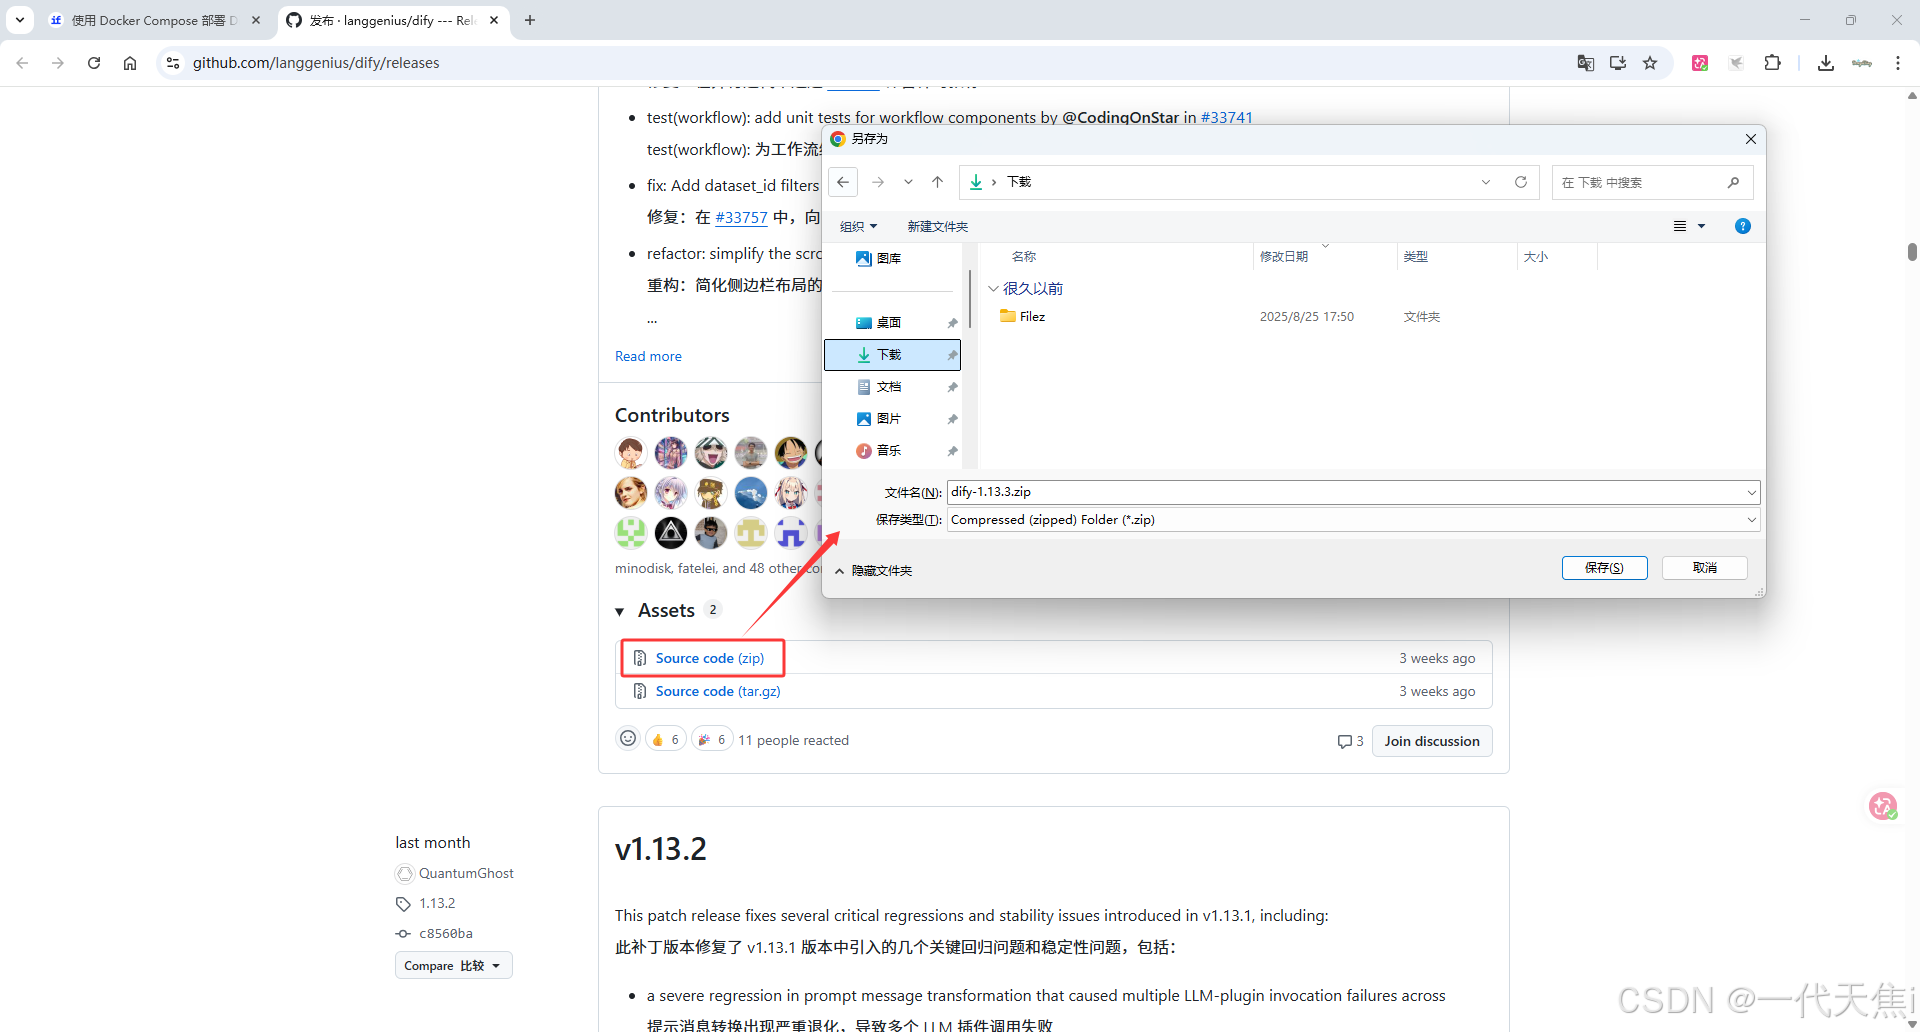
Task: Expand the address bar path history dropdown
Action: point(1486,182)
